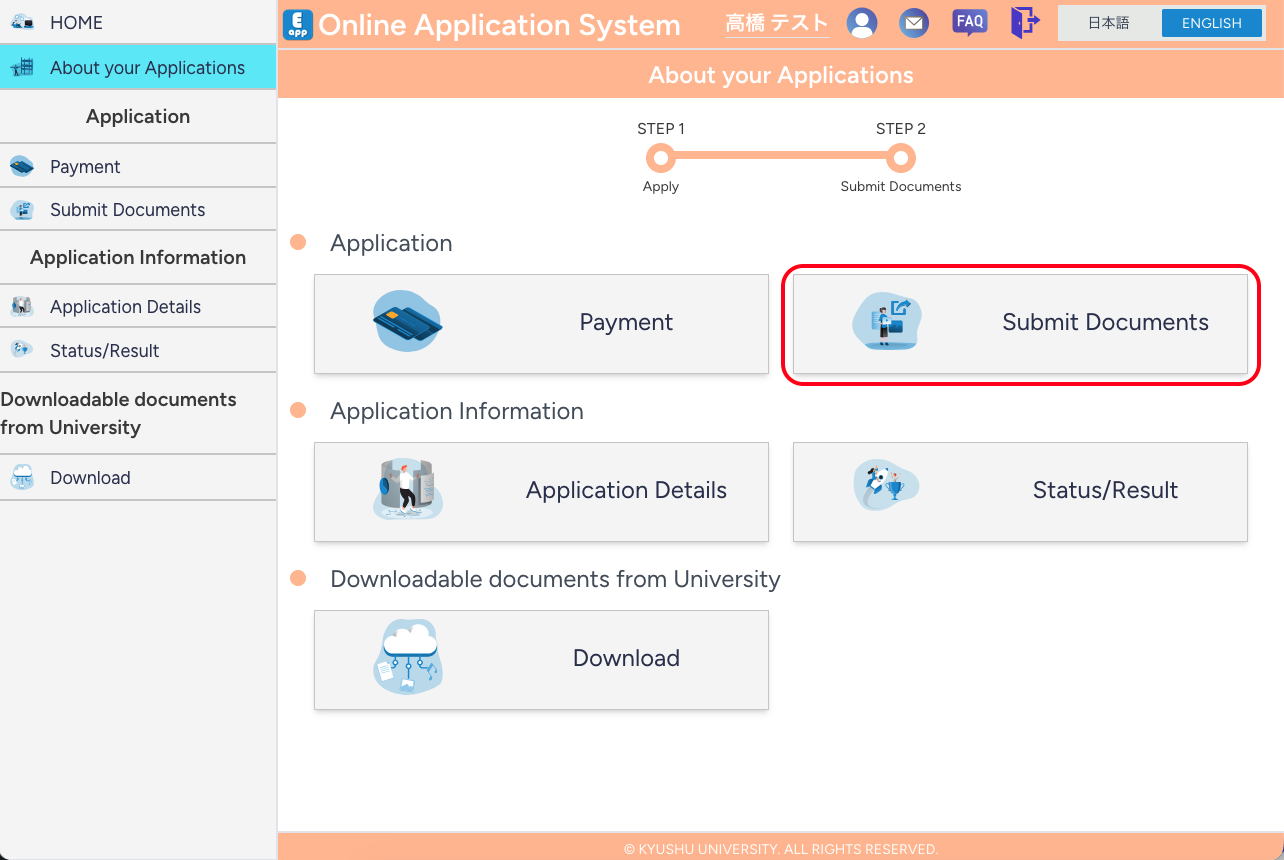Click the STEP 2 progress marker

coord(900,157)
